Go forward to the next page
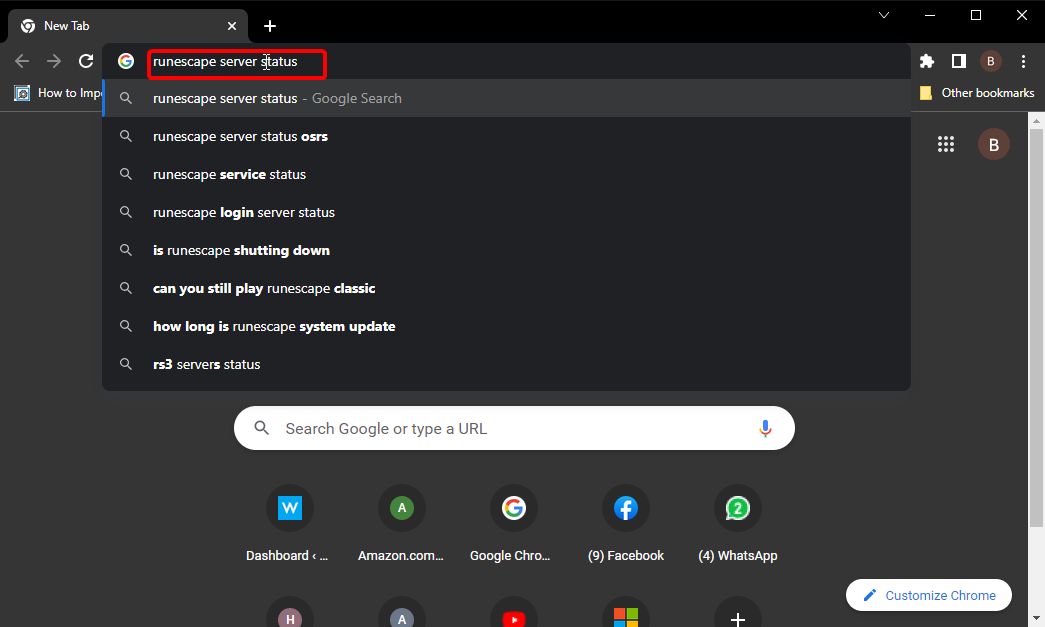 coord(54,61)
